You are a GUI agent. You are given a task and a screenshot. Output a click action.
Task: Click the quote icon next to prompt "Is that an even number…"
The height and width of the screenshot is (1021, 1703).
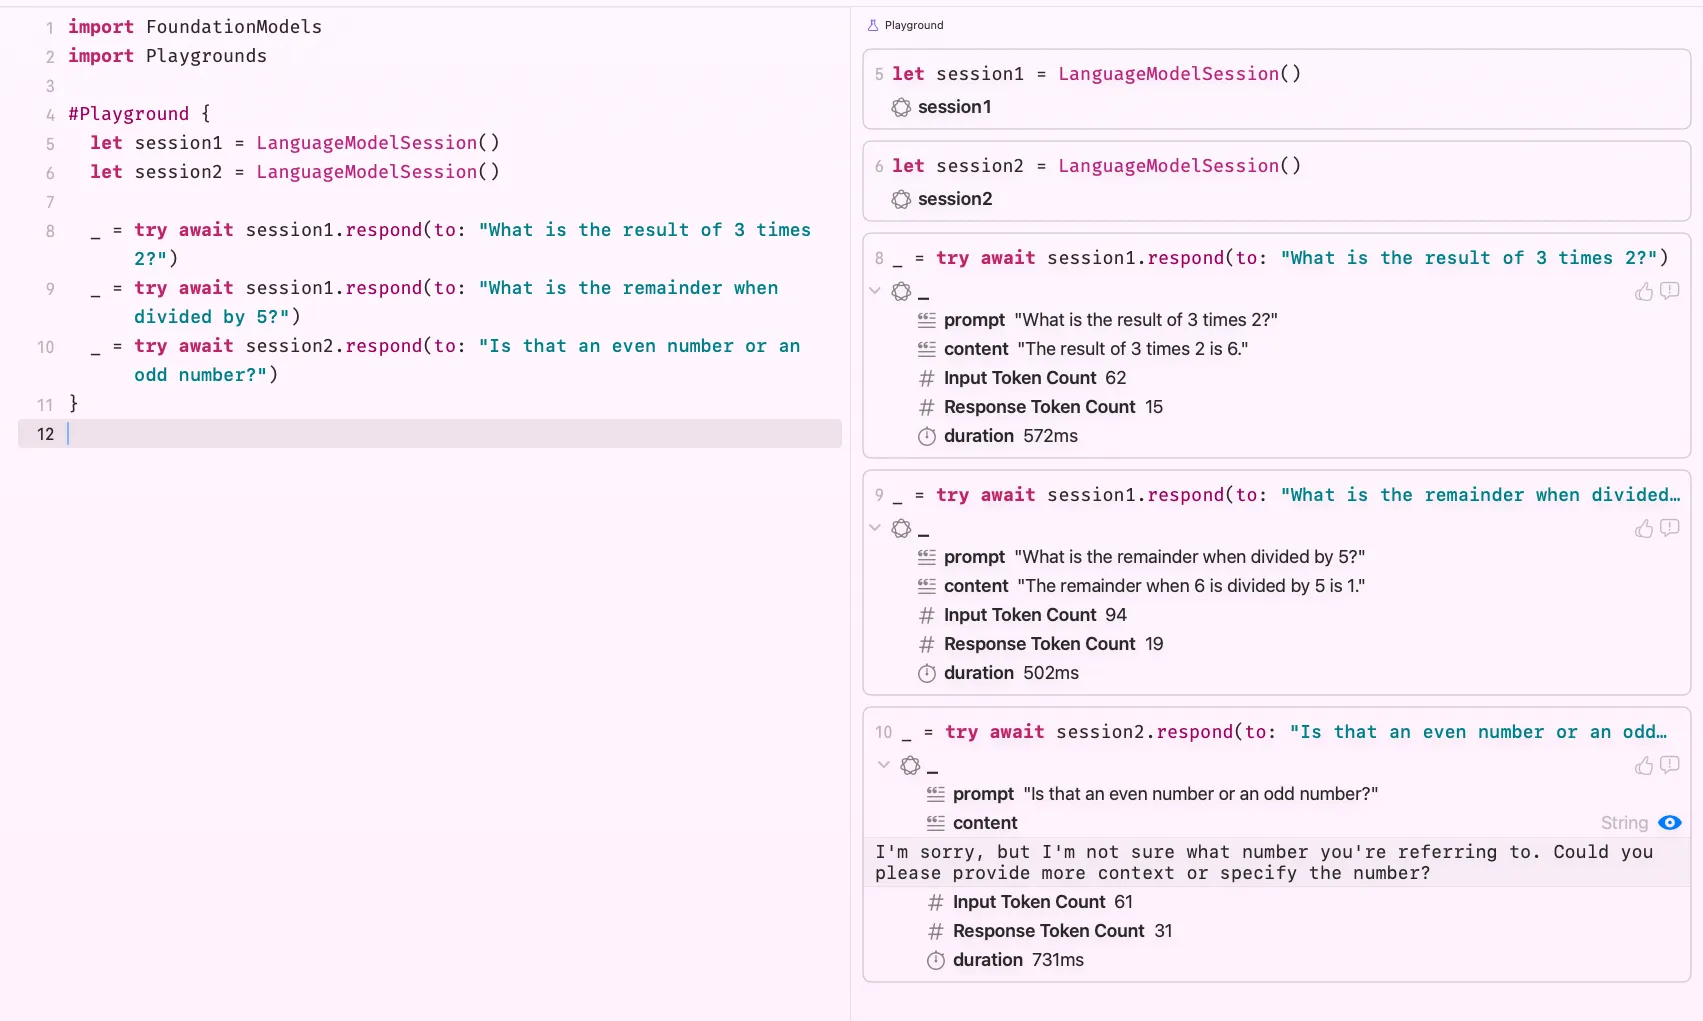936,794
